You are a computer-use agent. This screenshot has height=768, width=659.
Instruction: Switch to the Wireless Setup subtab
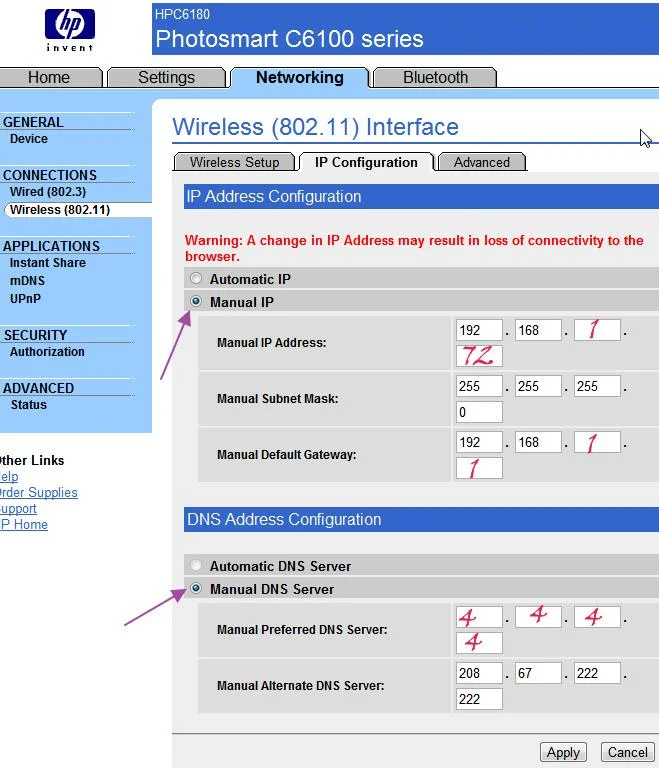click(x=234, y=162)
